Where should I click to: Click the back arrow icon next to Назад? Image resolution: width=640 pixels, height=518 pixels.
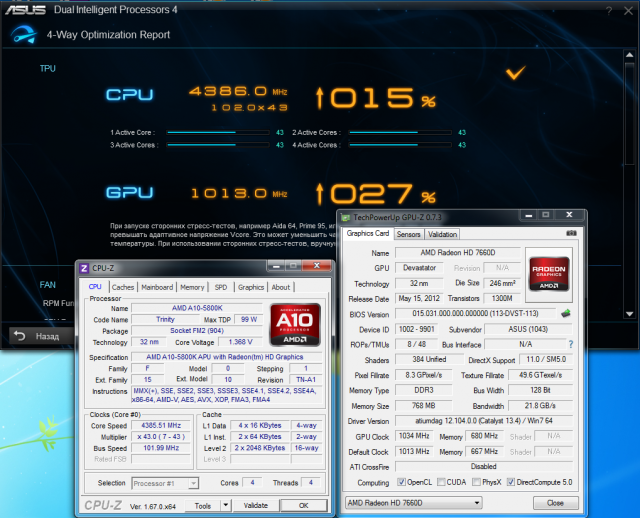(x=20, y=336)
